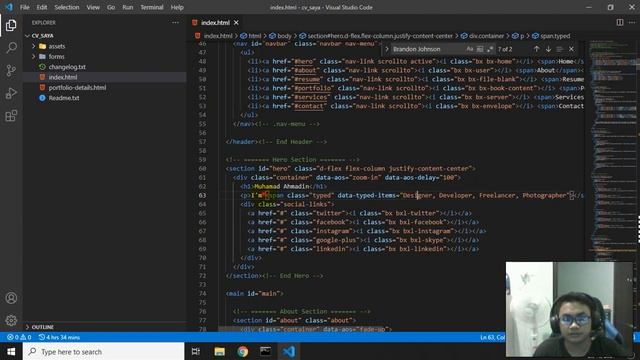Click the 4 hrs 34 mins status item
The width and height of the screenshot is (640, 360).
tap(60, 338)
